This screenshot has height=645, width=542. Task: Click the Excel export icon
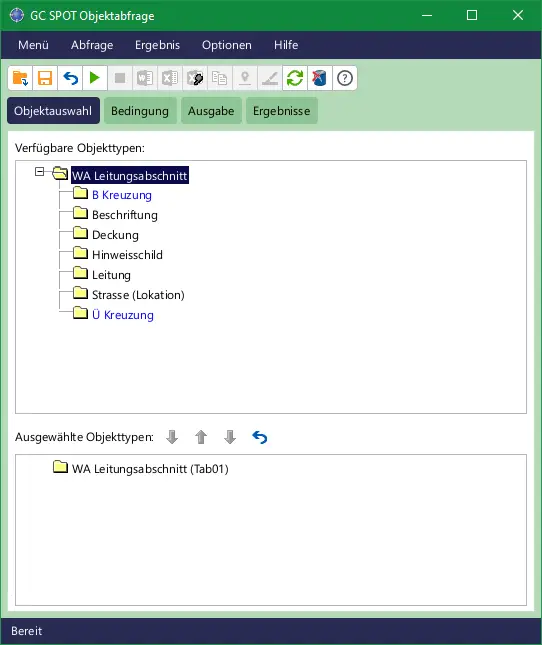point(170,78)
